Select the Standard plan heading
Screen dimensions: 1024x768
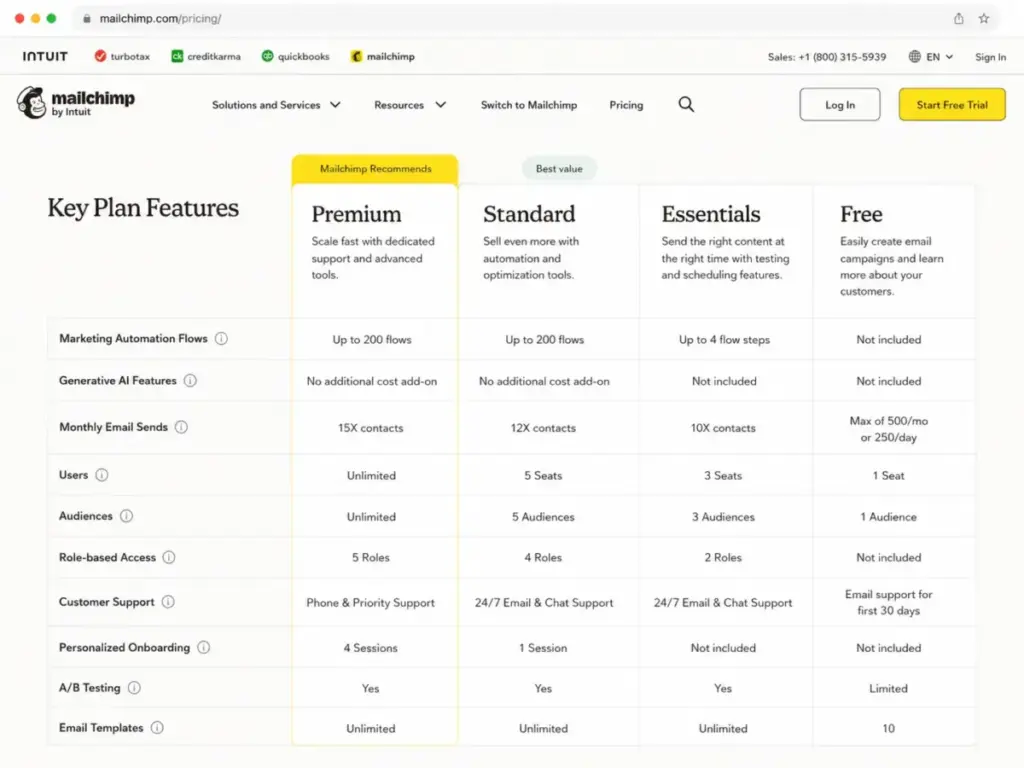[529, 214]
